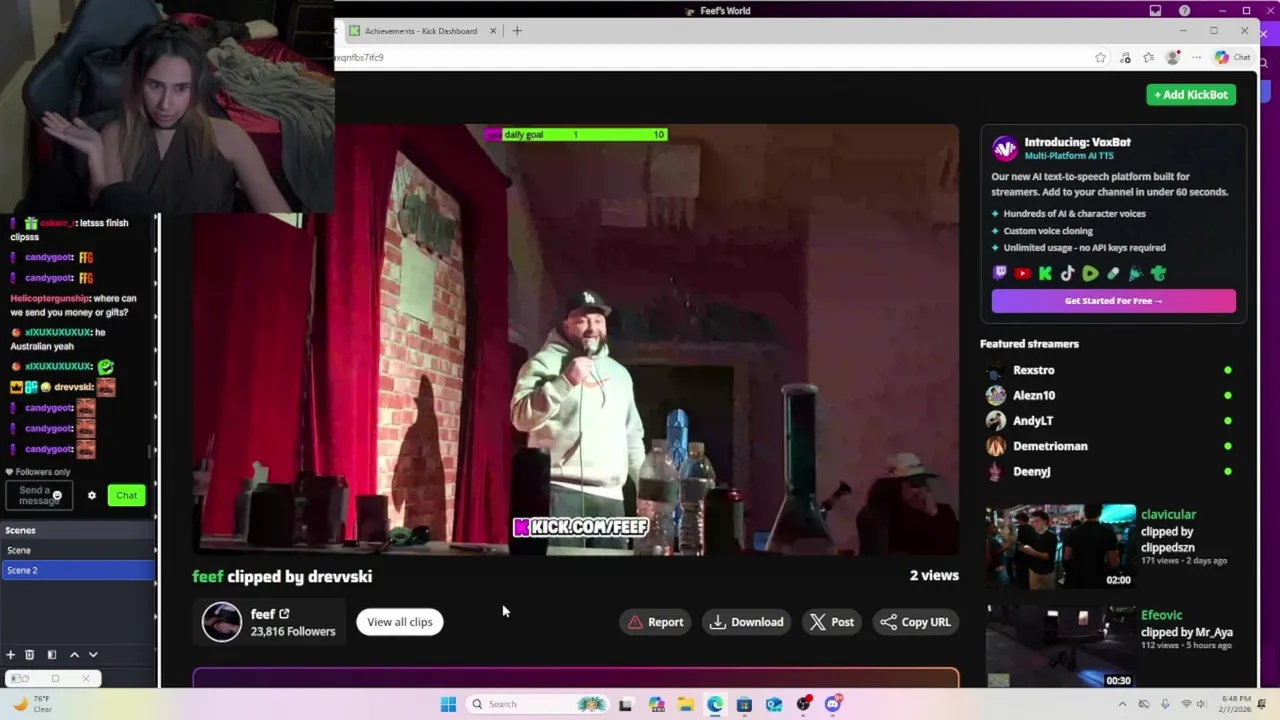This screenshot has height=720, width=1280.
Task: Open the emoji picker in chat box
Action: 57,495
